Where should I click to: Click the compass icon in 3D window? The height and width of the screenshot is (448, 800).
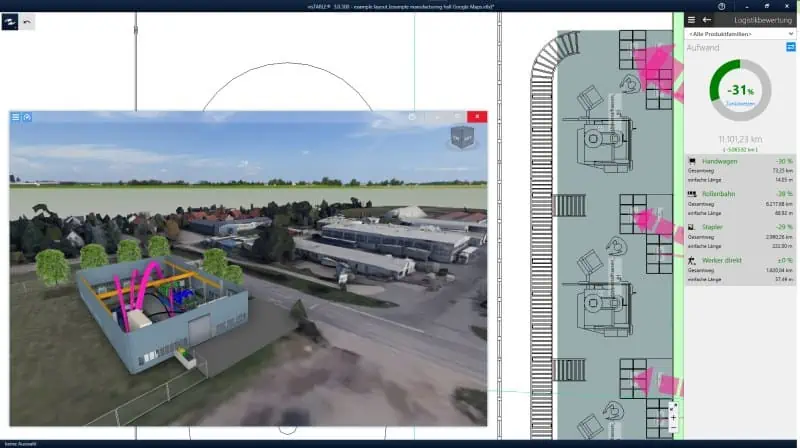click(x=27, y=117)
